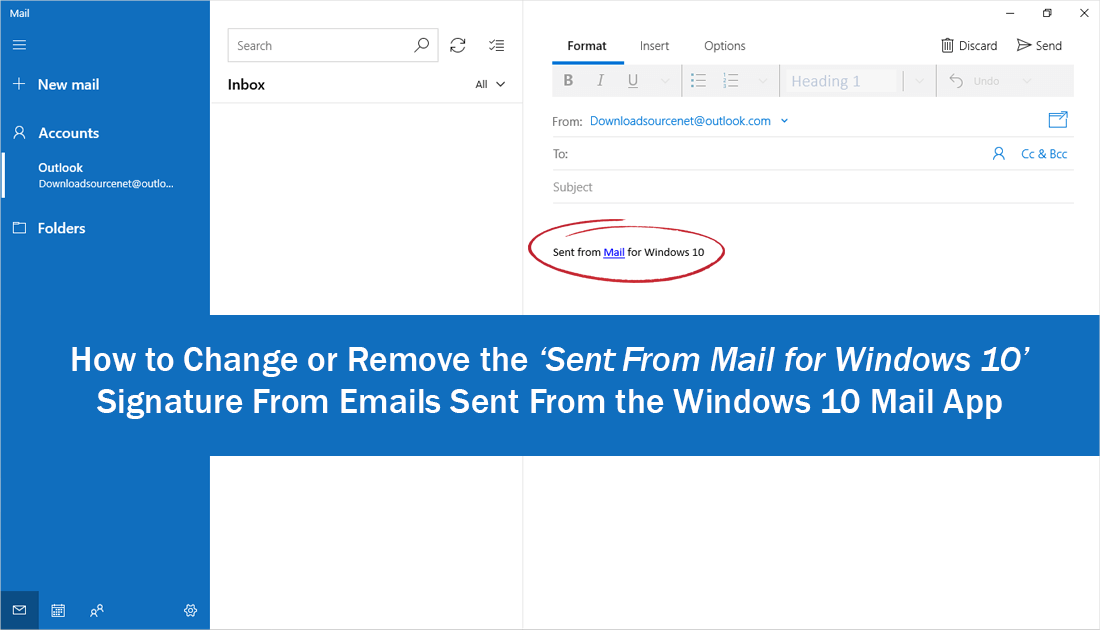Switch to the Calendar app
1100x630 pixels.
pyautogui.click(x=58, y=610)
